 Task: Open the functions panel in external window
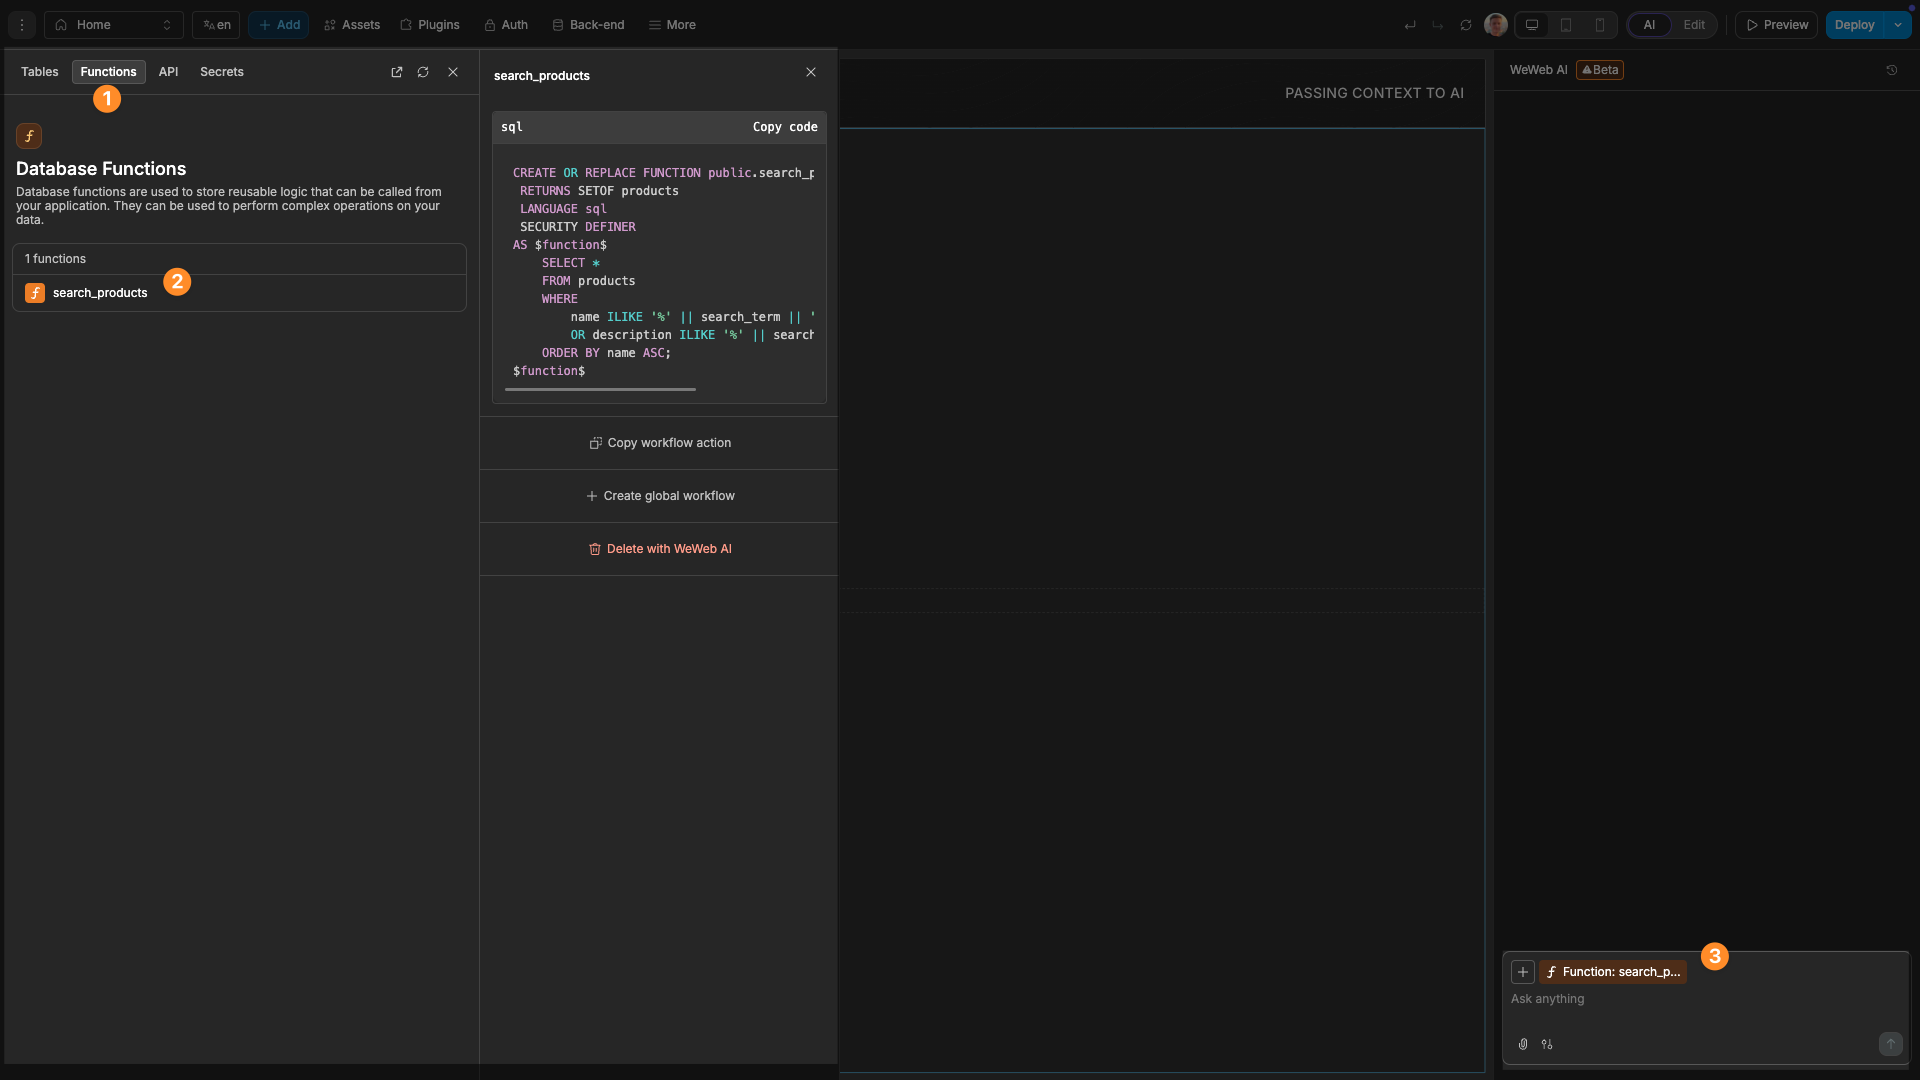(x=396, y=72)
